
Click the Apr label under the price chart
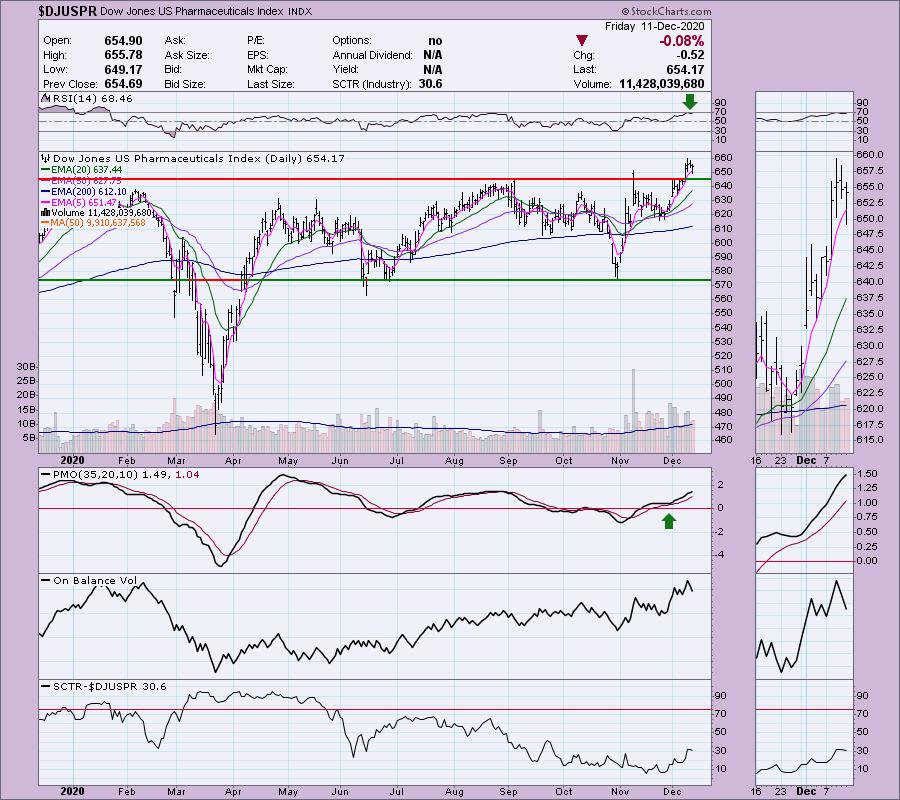click(x=233, y=460)
